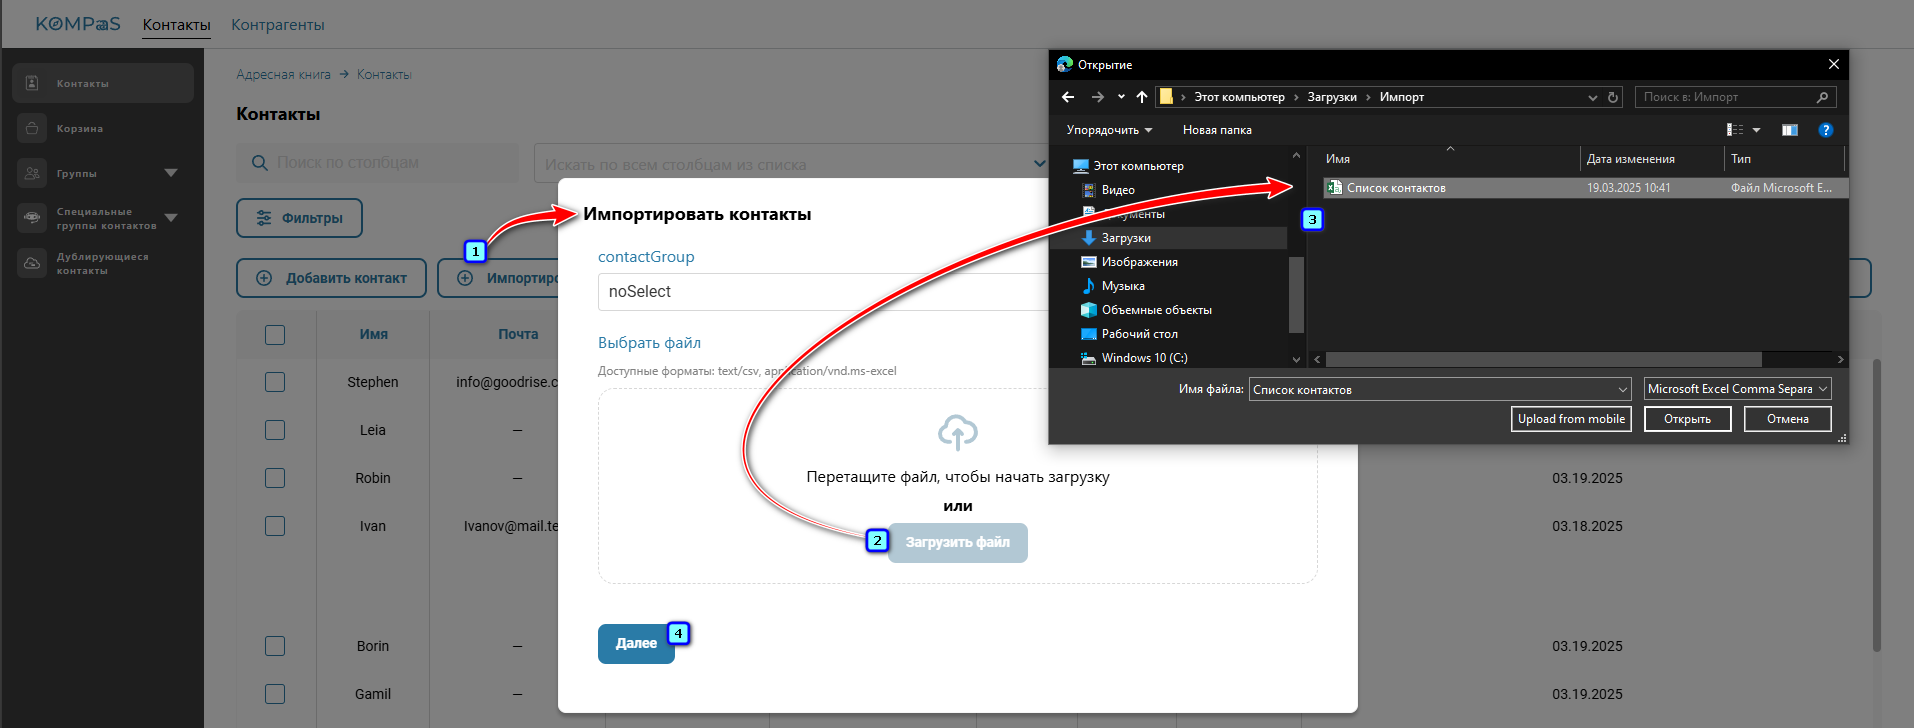Sort by the Тип column header
This screenshot has height=728, width=1914.
click(1785, 159)
